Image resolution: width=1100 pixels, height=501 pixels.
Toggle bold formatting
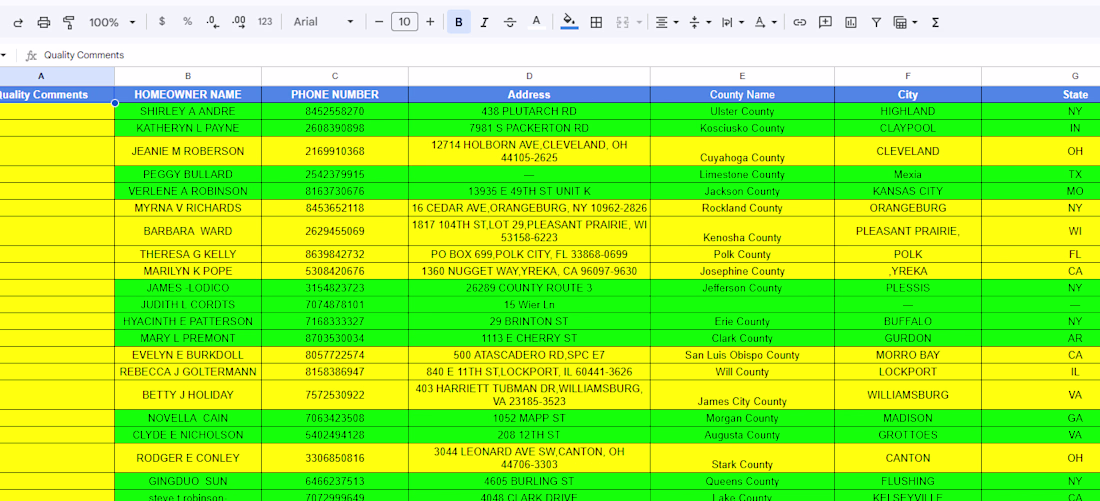(x=459, y=22)
